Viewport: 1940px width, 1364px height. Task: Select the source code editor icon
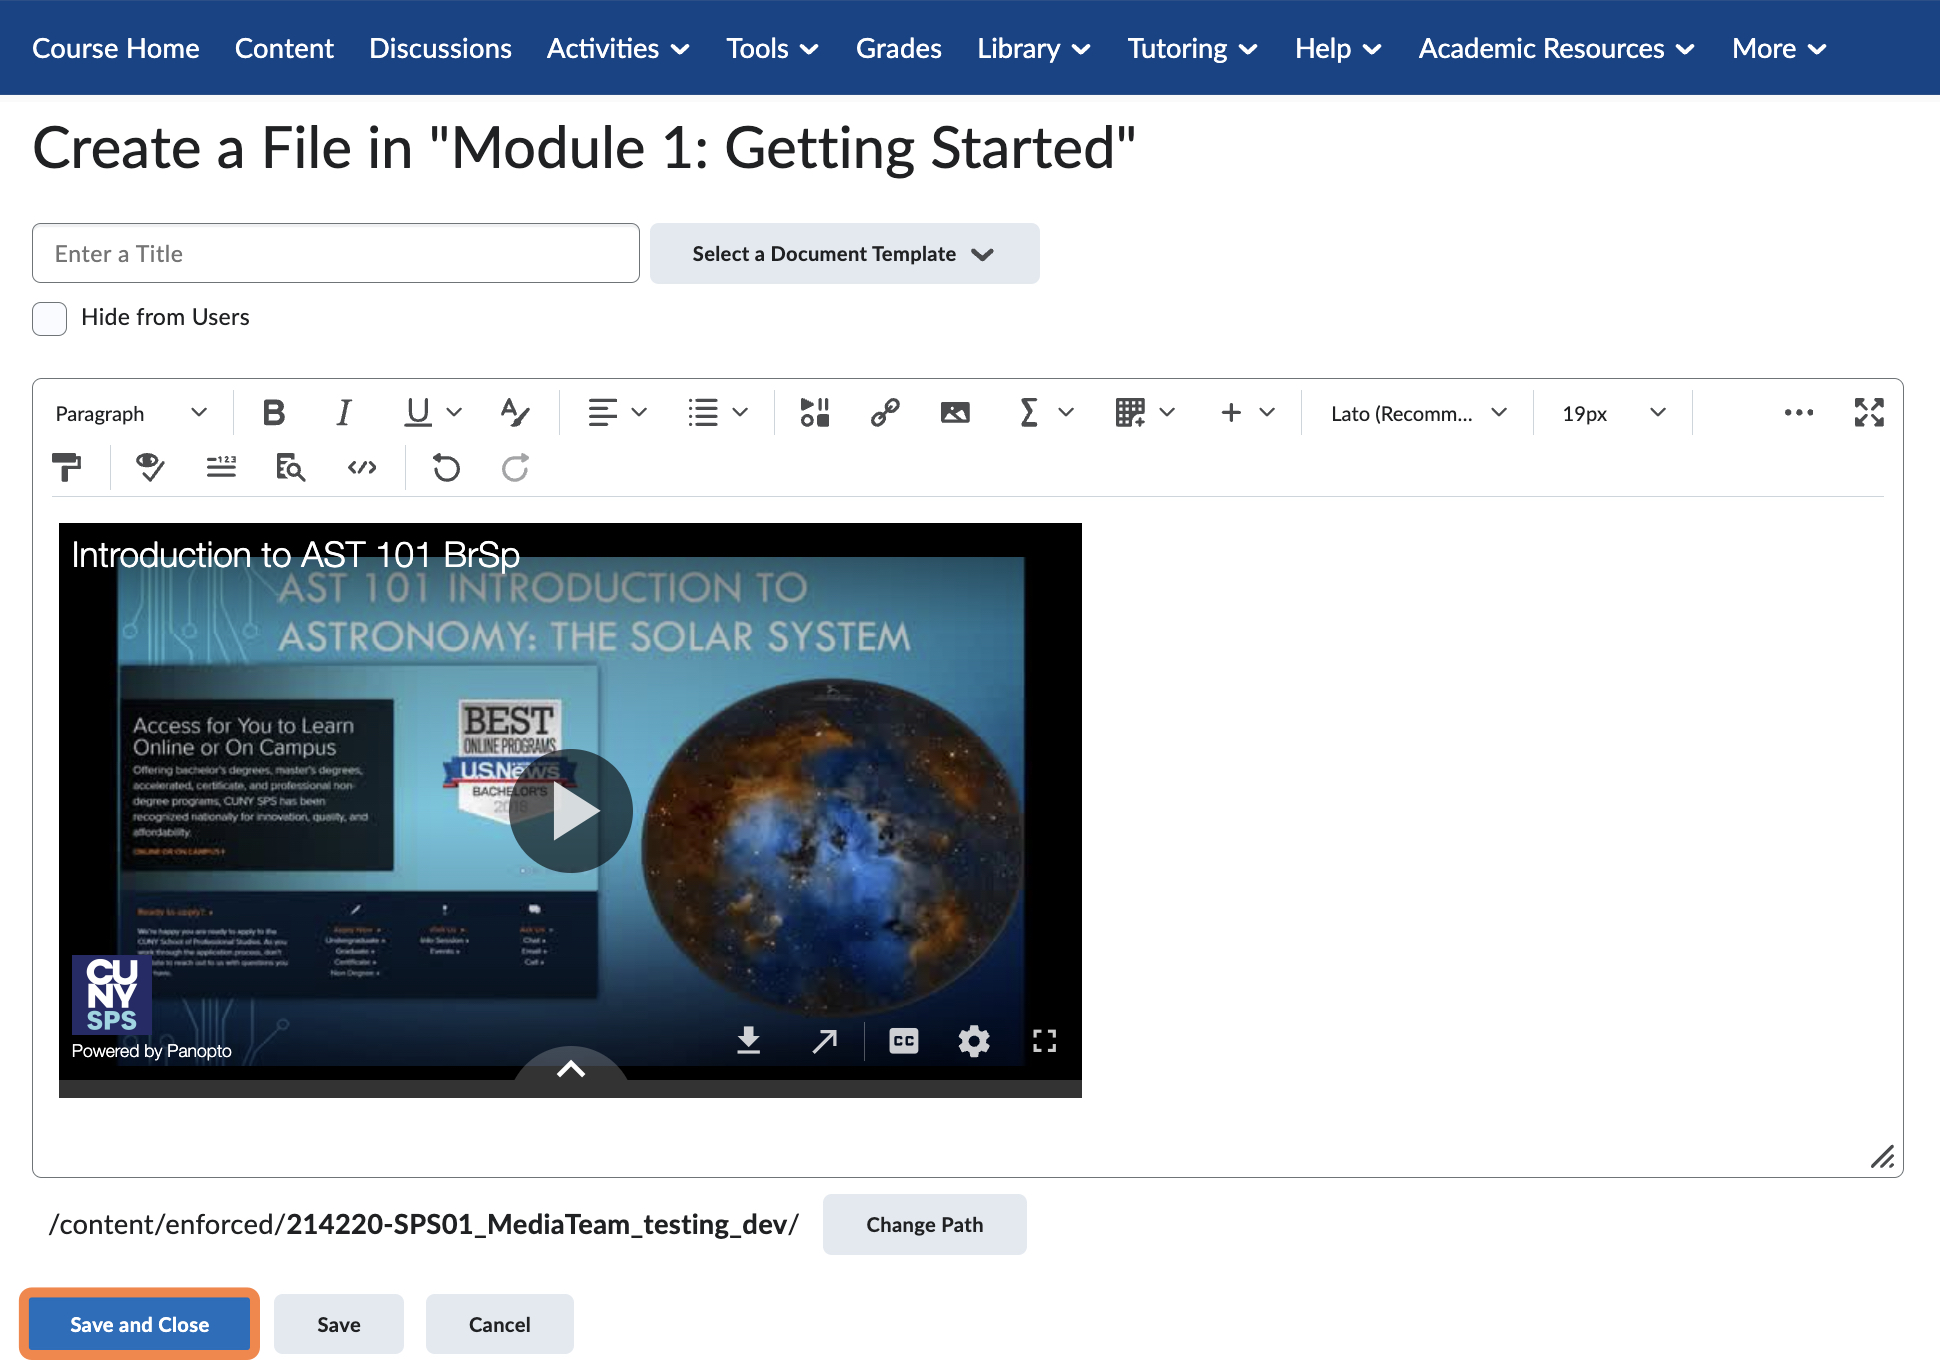click(x=361, y=467)
